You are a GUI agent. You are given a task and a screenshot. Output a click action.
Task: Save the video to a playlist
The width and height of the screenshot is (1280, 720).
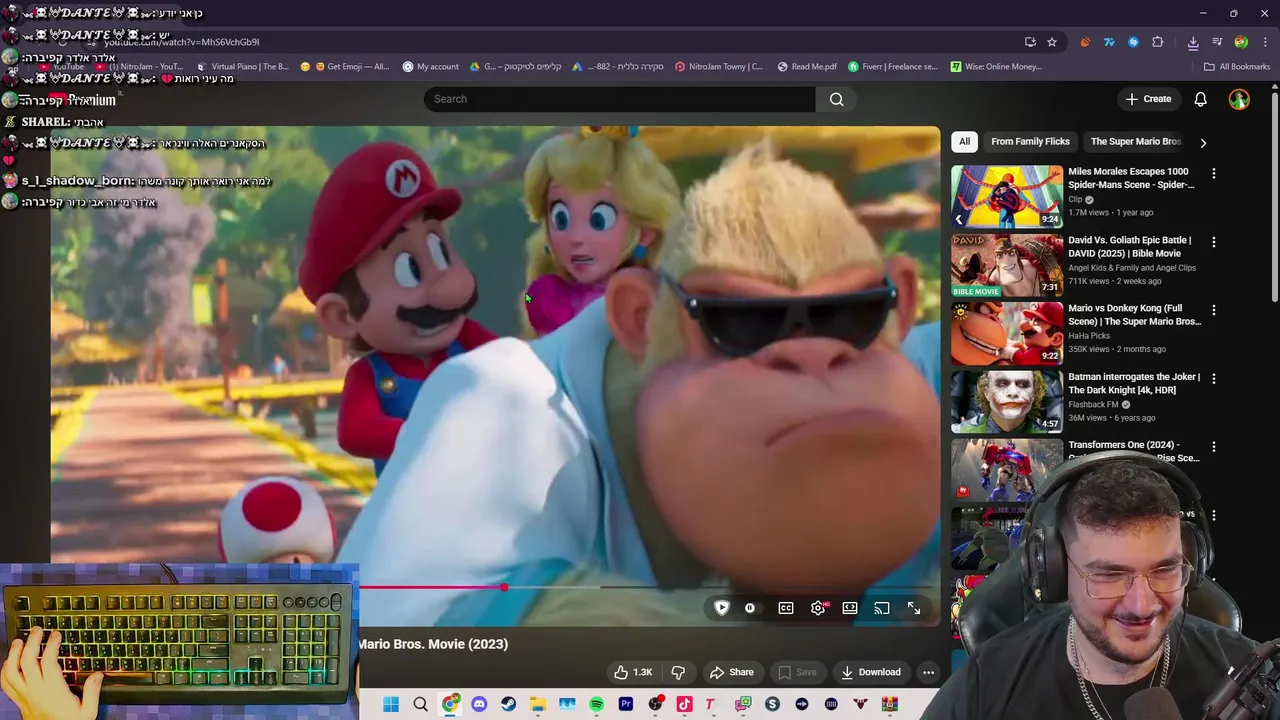coord(797,672)
